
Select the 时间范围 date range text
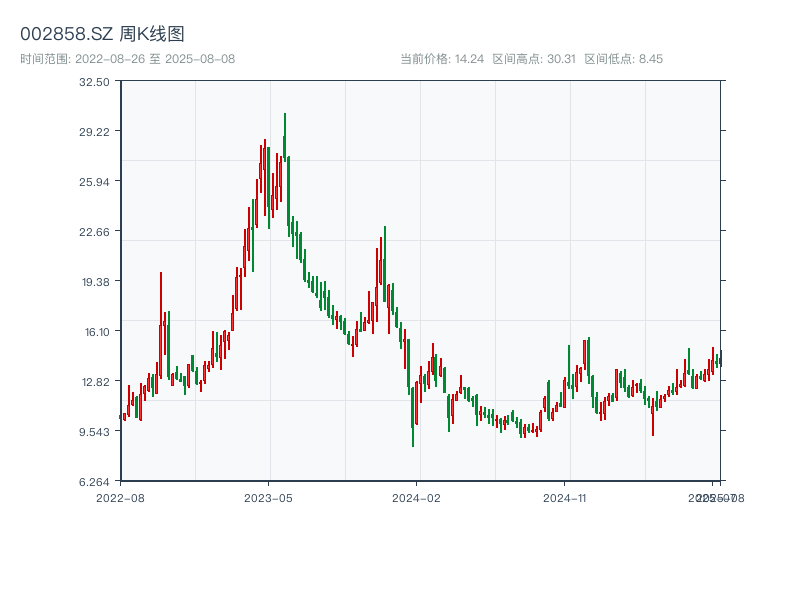(x=127, y=59)
